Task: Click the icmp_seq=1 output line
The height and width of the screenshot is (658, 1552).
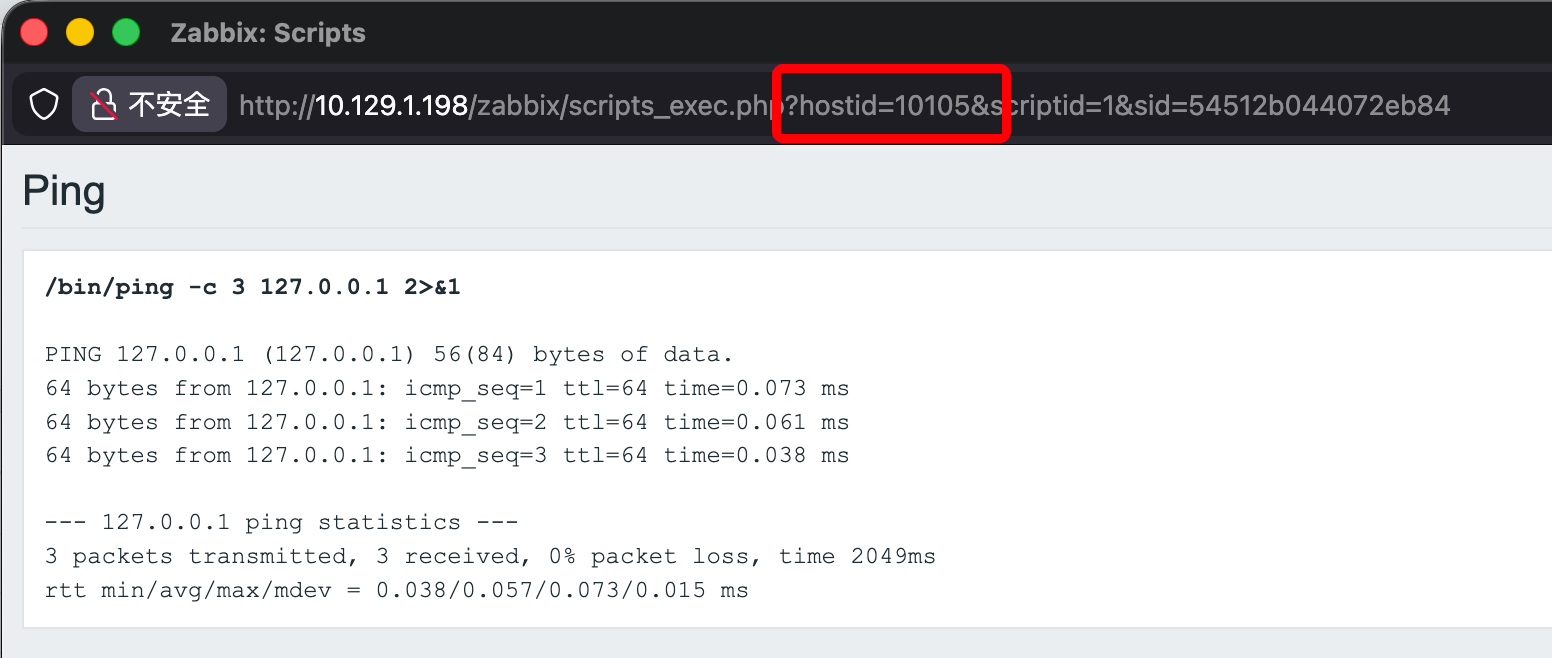Action: (x=446, y=388)
